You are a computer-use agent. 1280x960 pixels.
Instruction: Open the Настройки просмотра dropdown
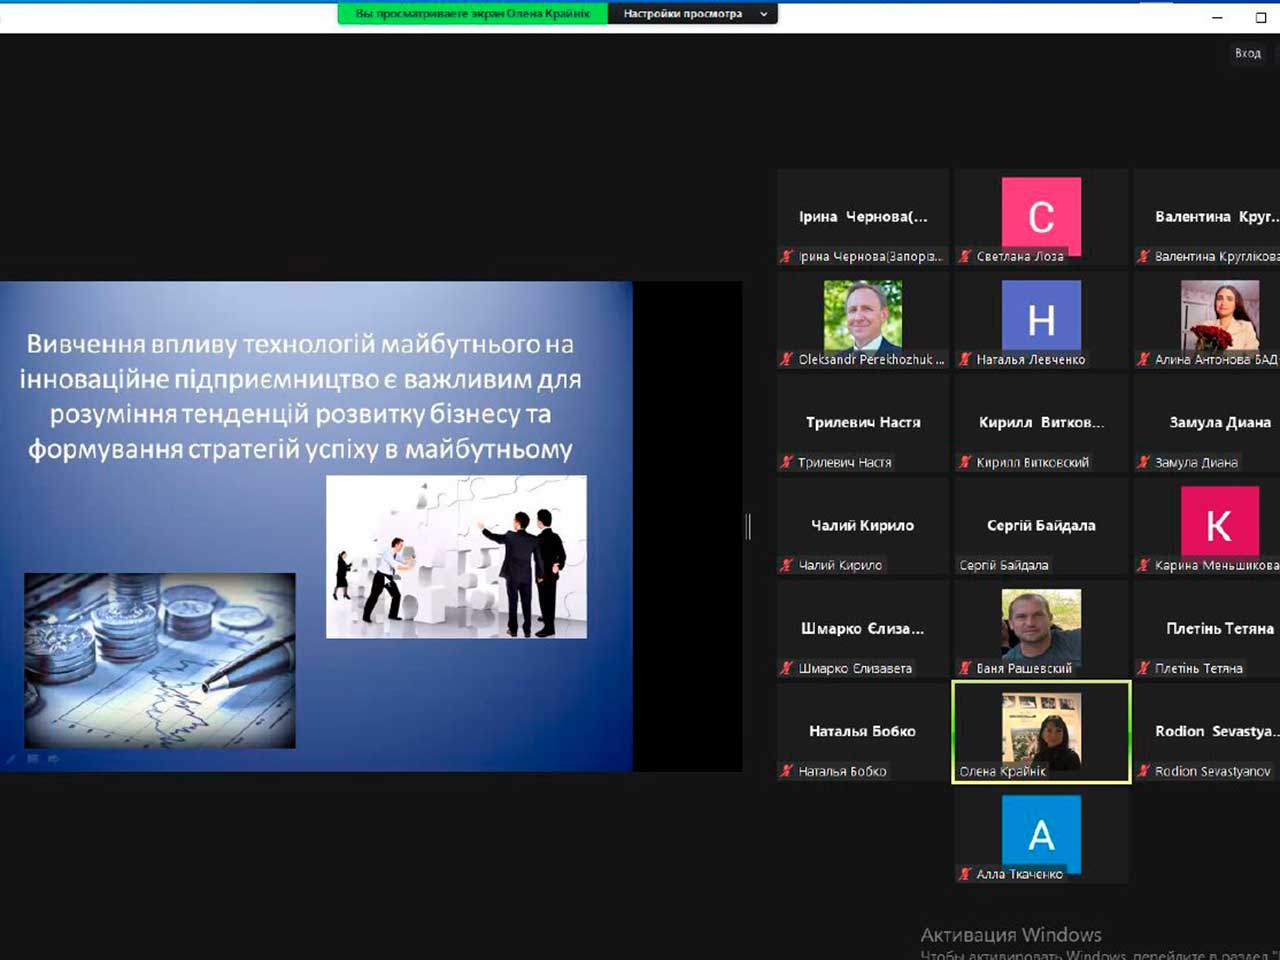683,14
